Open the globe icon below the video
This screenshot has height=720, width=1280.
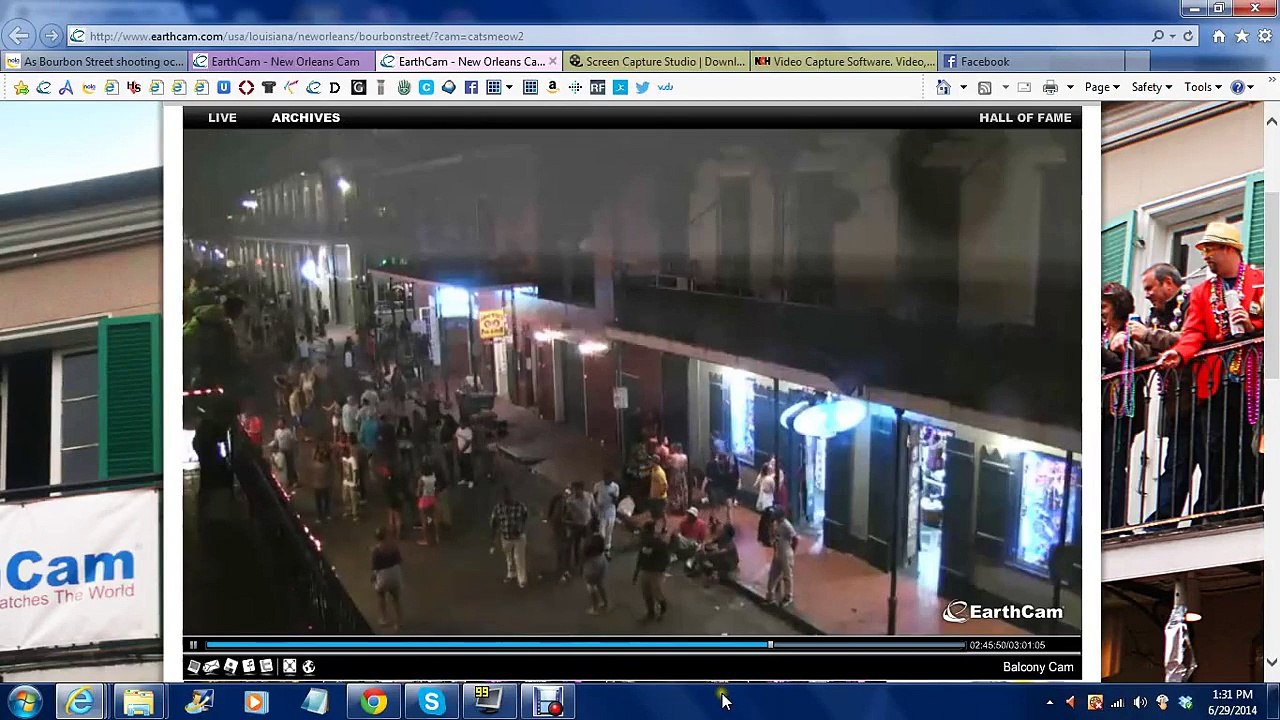coord(308,666)
